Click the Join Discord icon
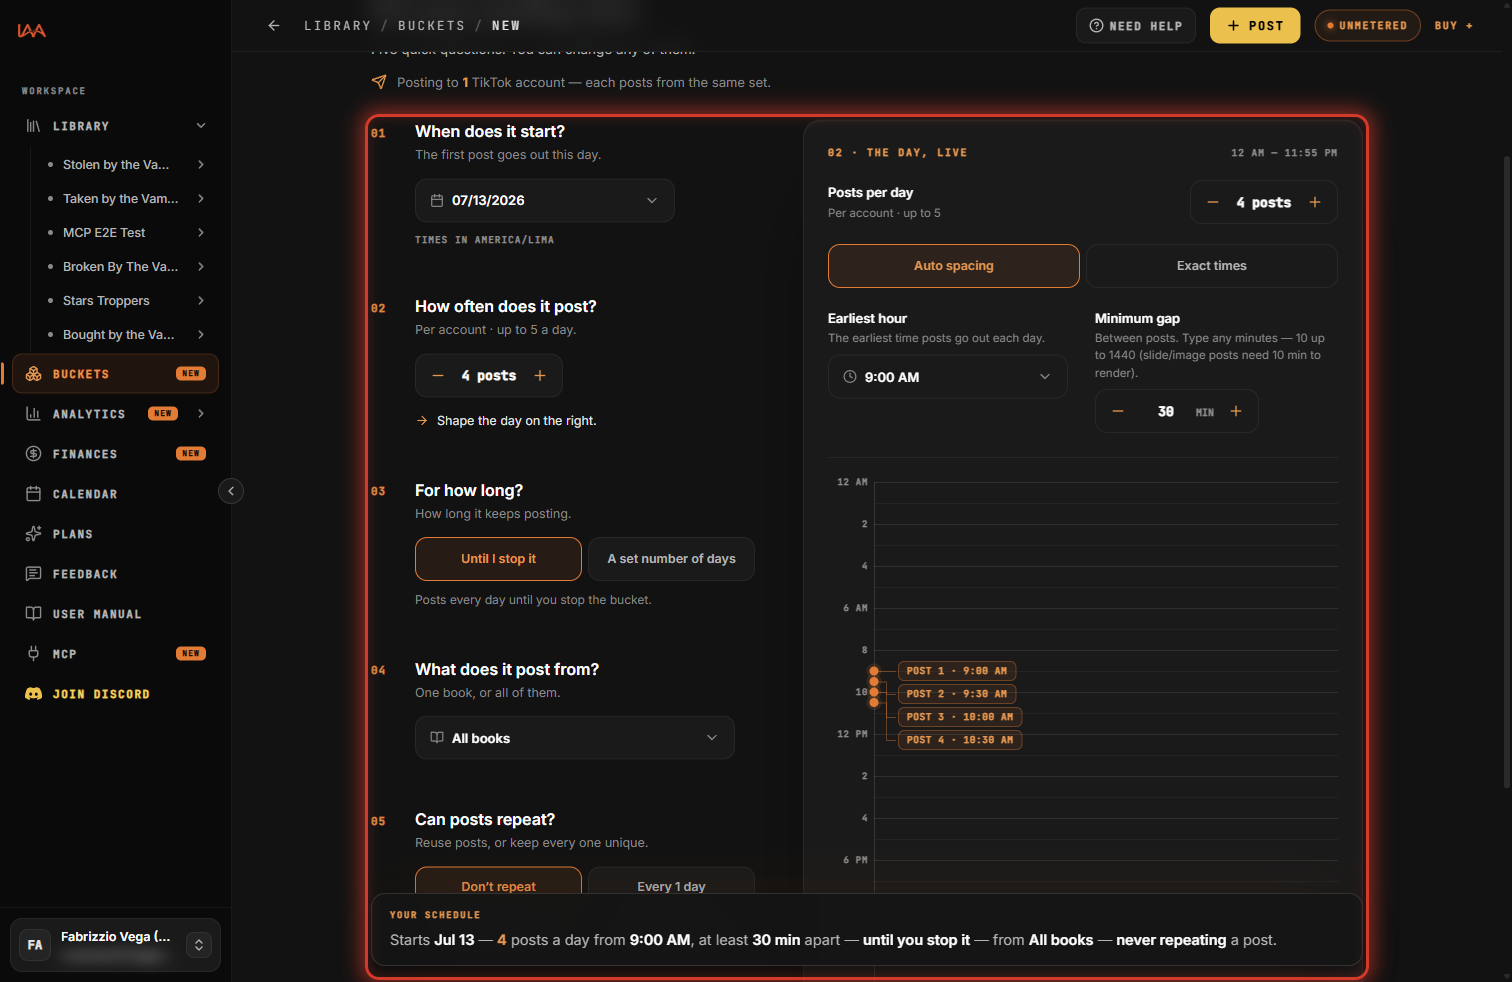Screen dimensions: 1512x982 point(33,694)
